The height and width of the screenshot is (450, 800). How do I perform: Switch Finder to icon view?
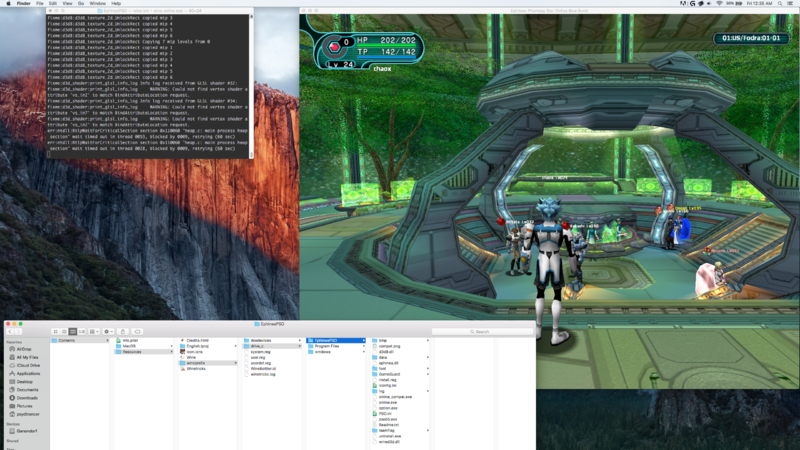[x=56, y=332]
